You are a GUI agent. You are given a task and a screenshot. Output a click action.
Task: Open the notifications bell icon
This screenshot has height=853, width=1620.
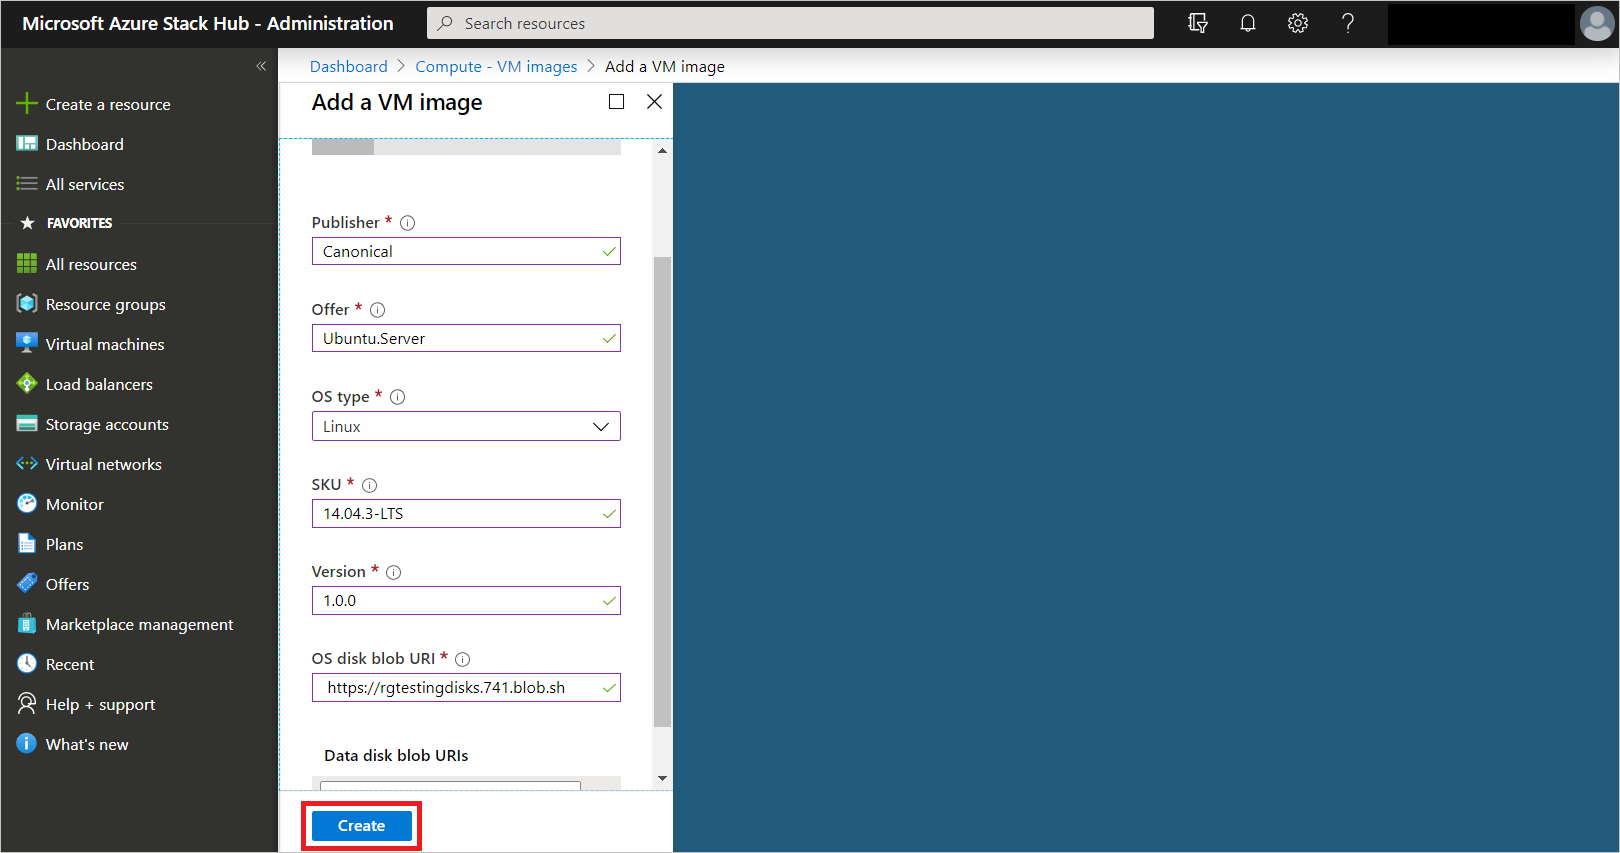click(1248, 23)
